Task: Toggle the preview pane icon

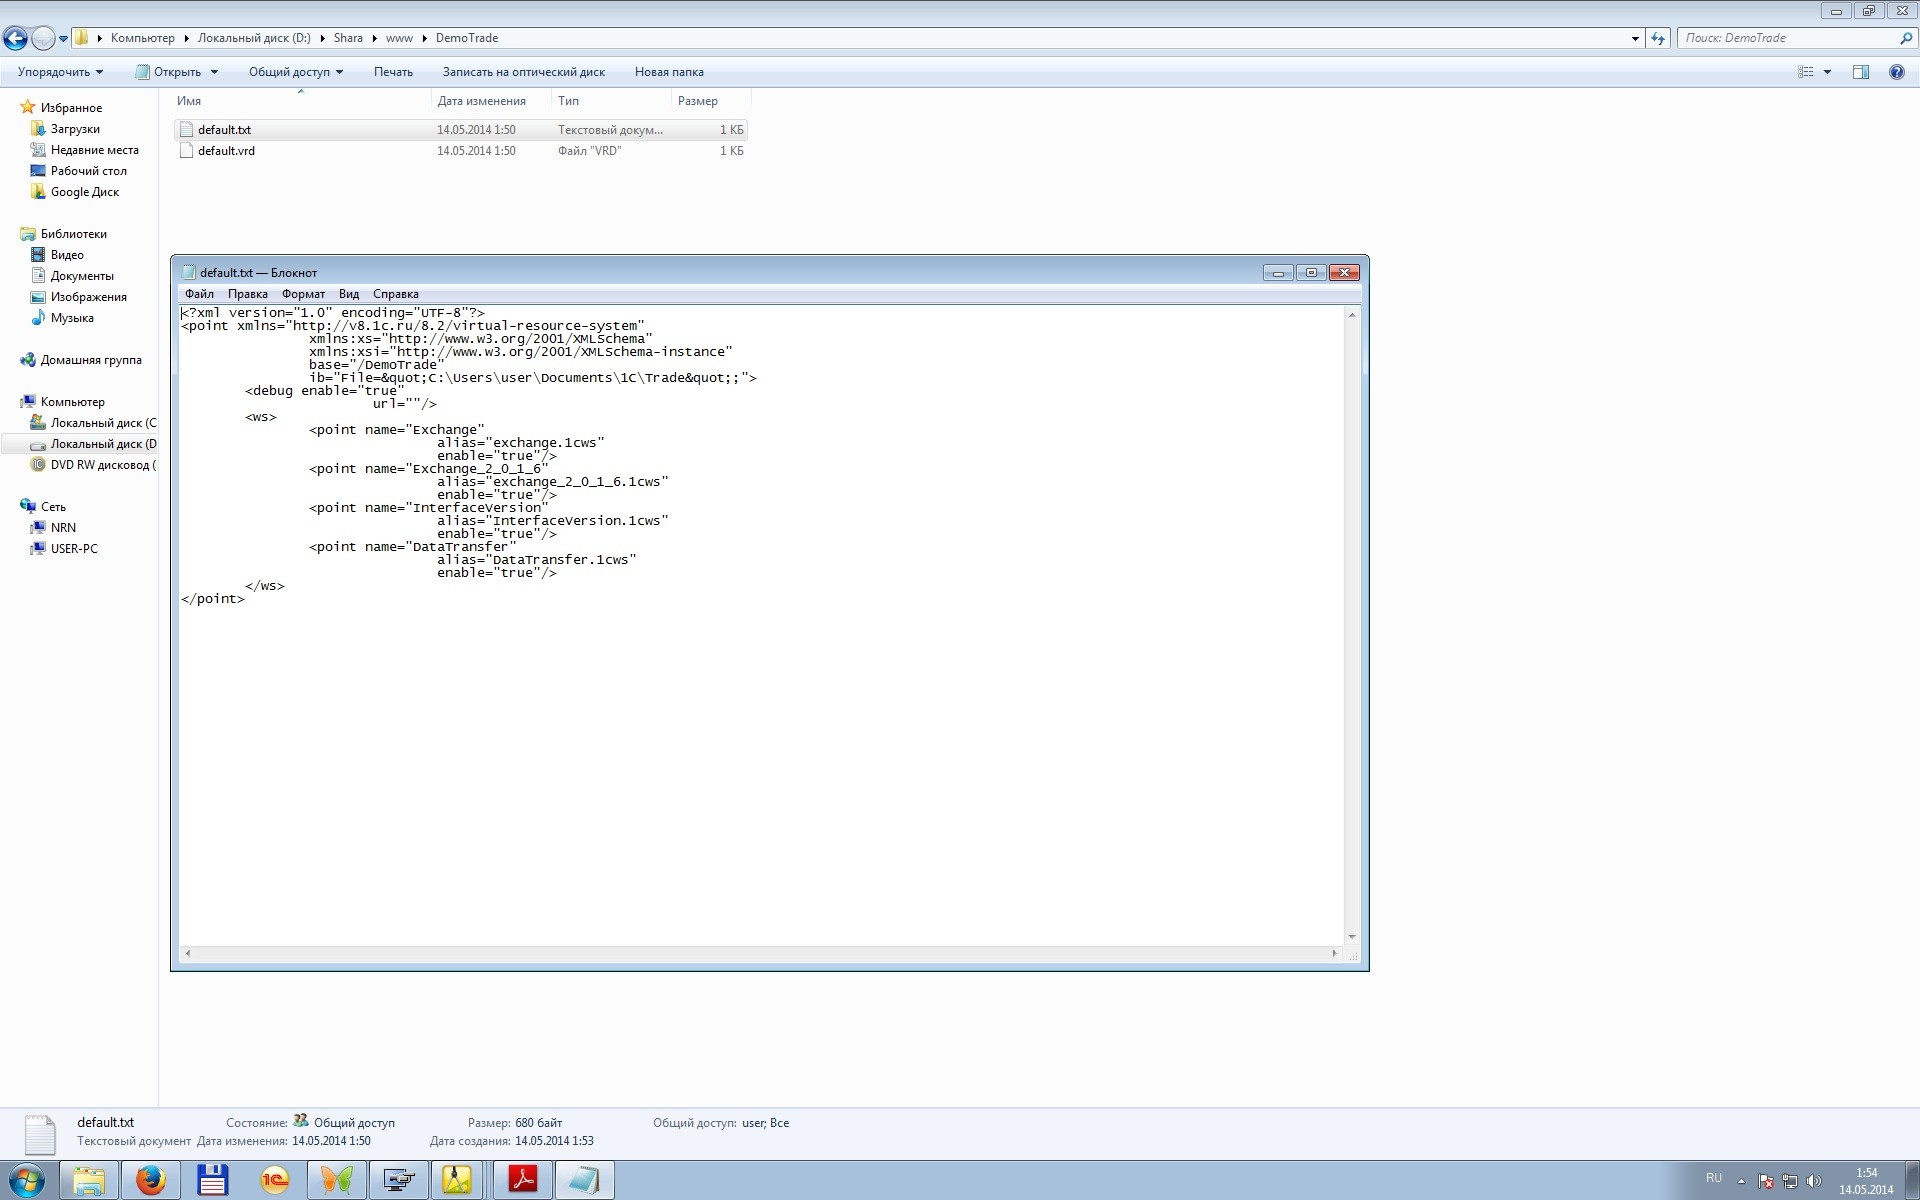Action: click(x=1860, y=72)
